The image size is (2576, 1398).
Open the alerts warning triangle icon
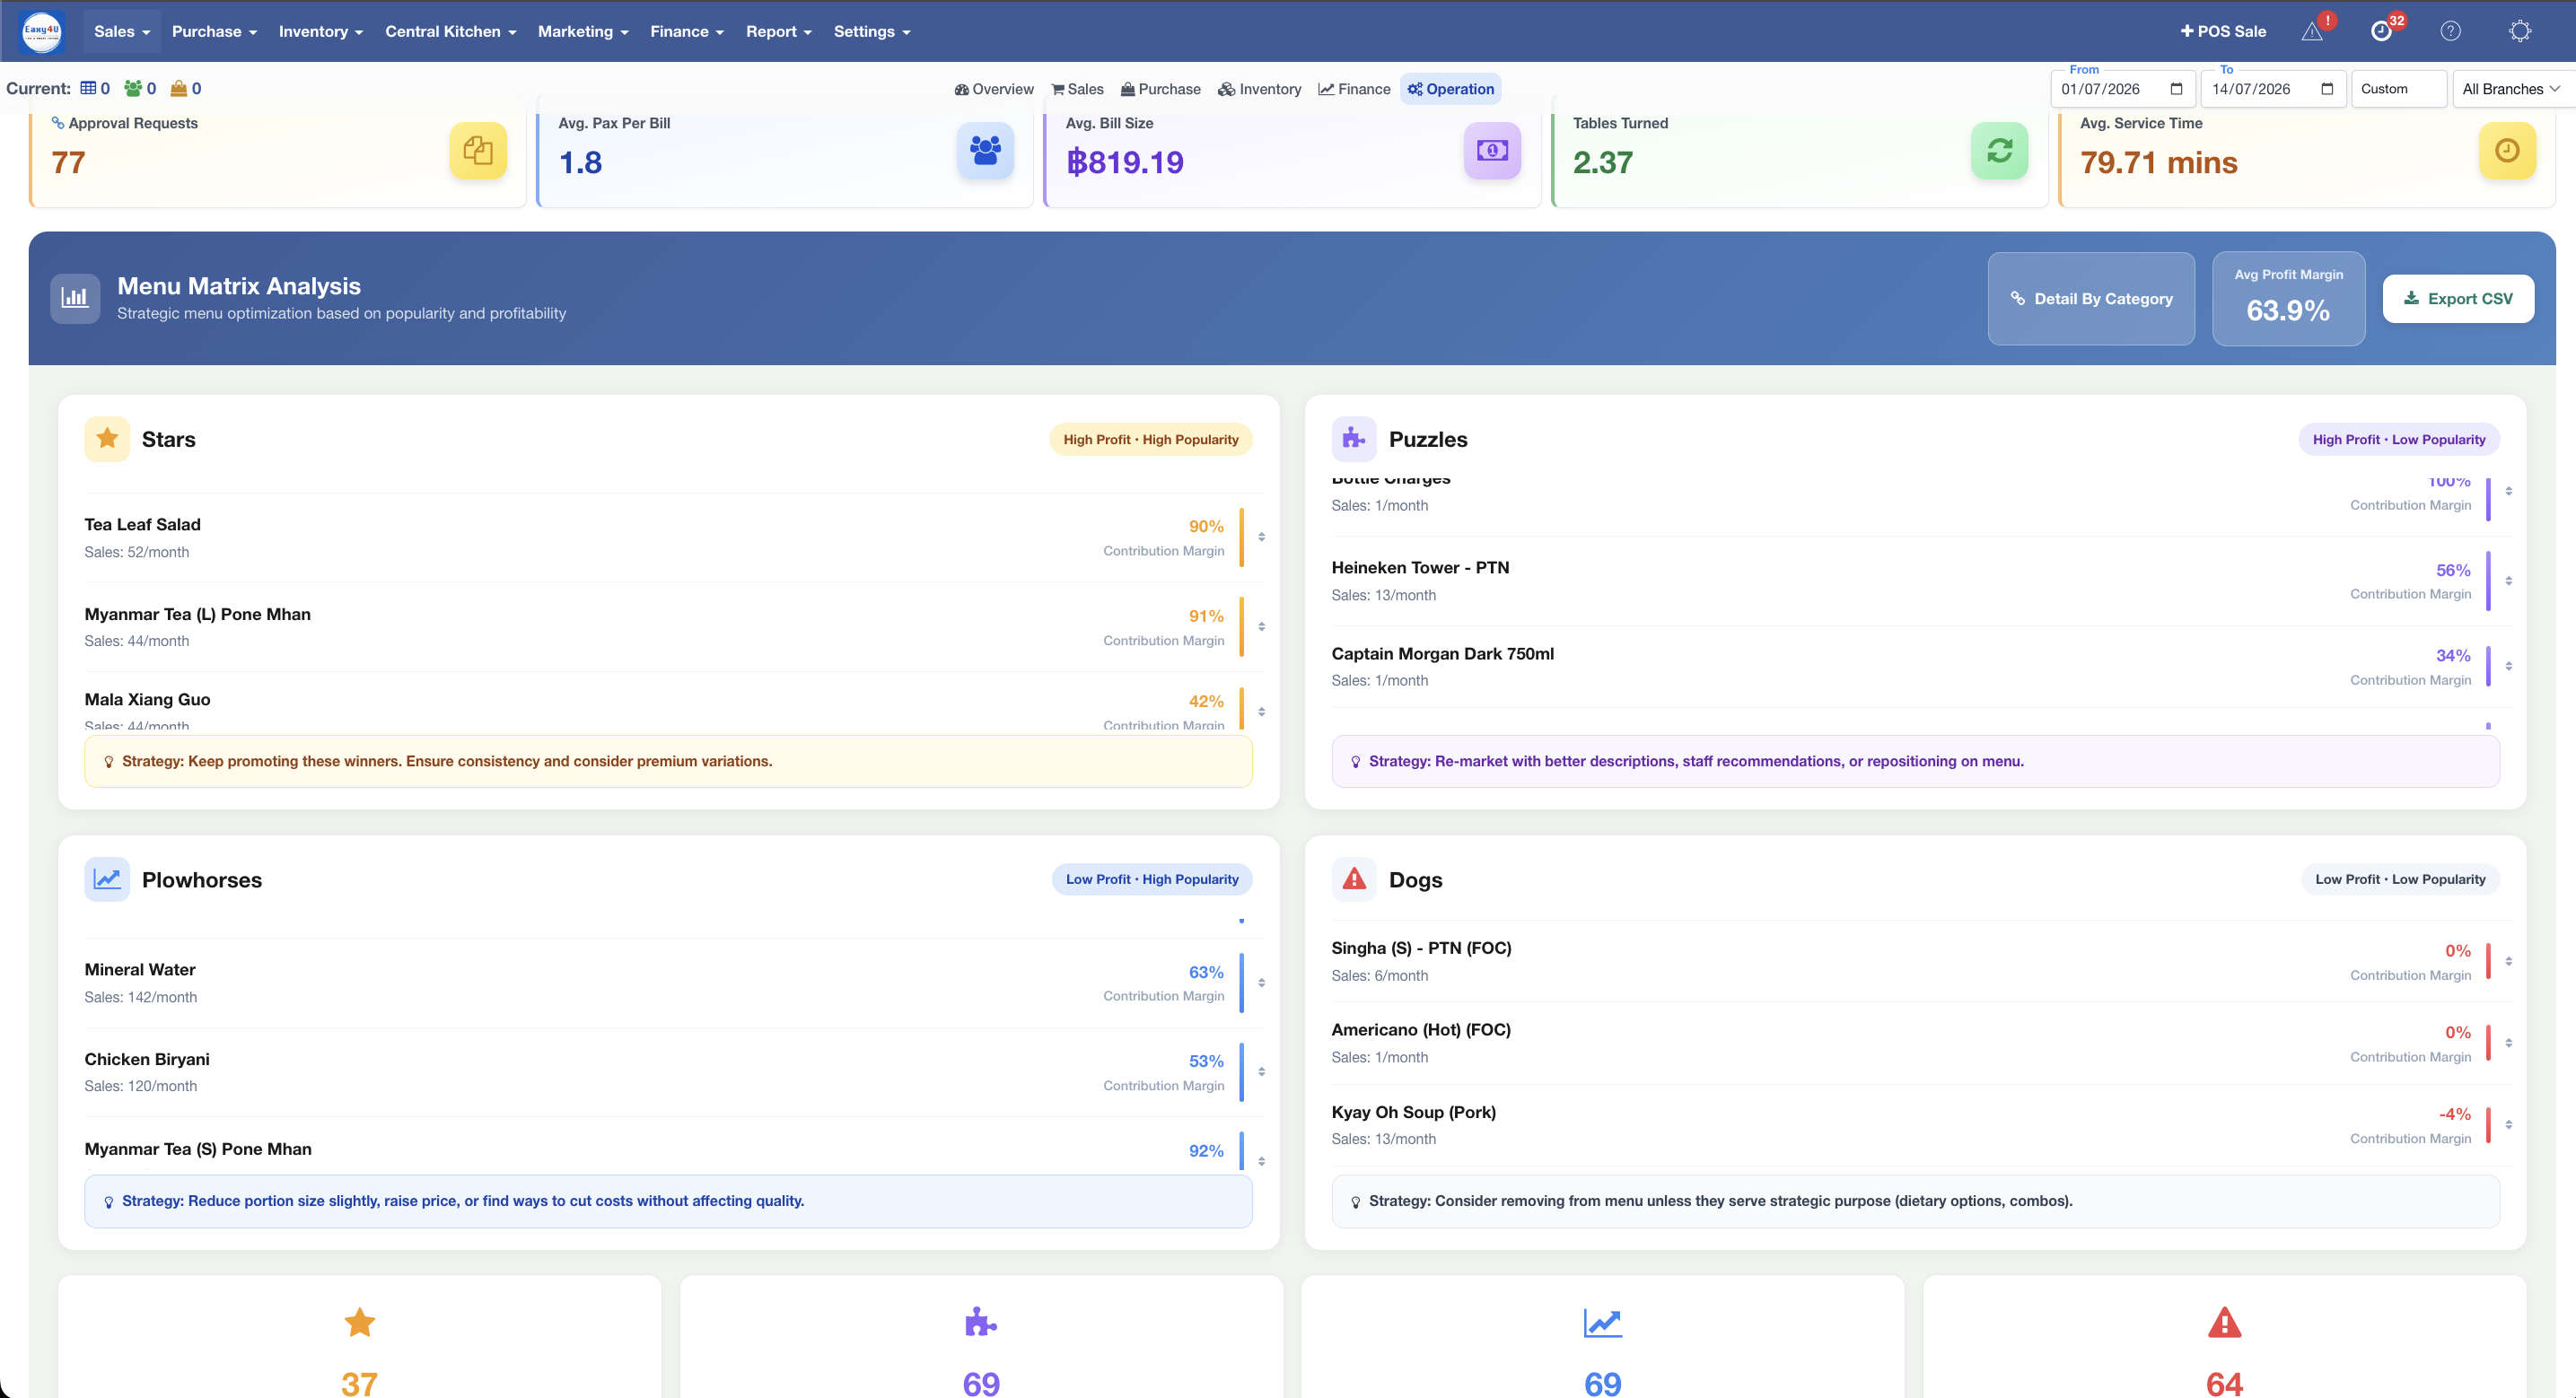(2311, 31)
